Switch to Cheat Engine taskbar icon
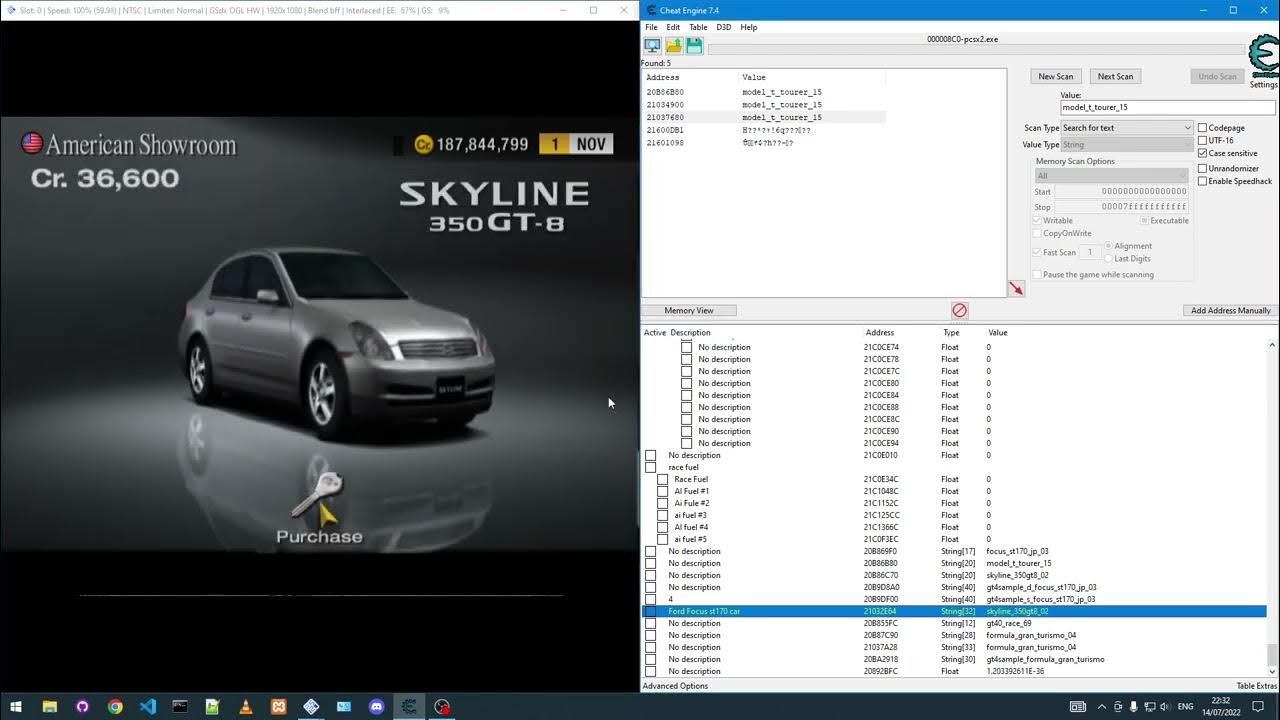 [x=409, y=706]
